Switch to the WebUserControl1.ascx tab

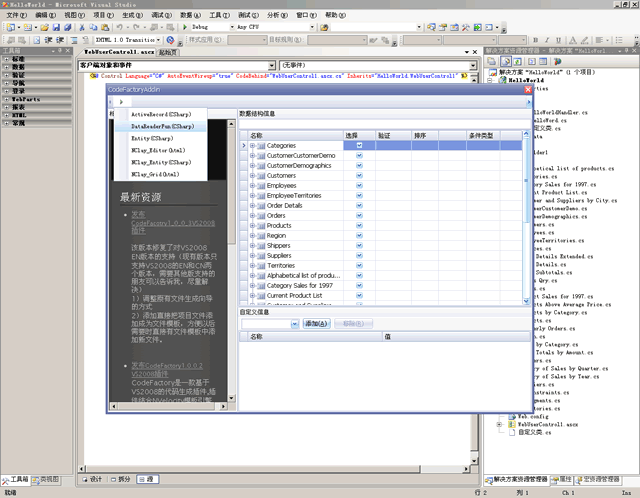[119, 52]
